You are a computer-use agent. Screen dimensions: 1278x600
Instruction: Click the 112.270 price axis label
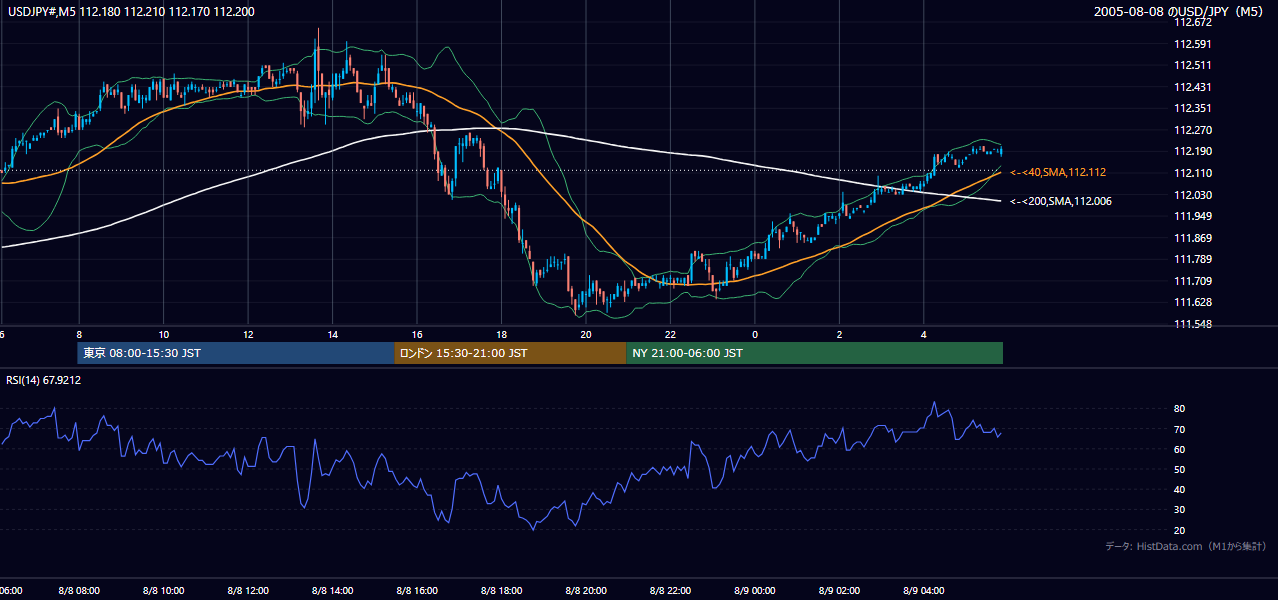click(x=1192, y=130)
